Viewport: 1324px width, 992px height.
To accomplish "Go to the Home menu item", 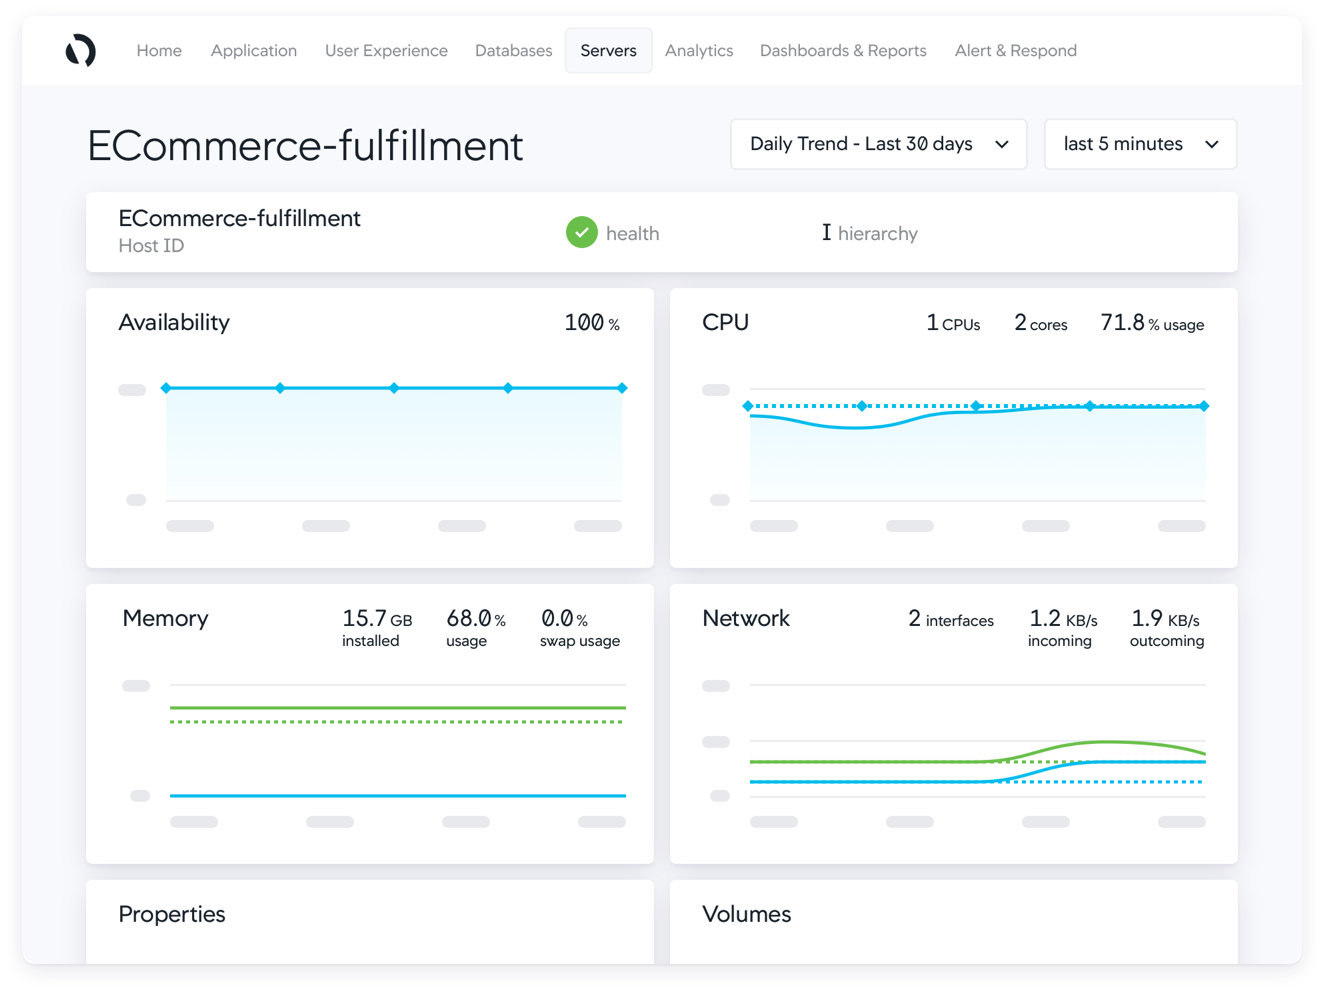I will [x=159, y=50].
